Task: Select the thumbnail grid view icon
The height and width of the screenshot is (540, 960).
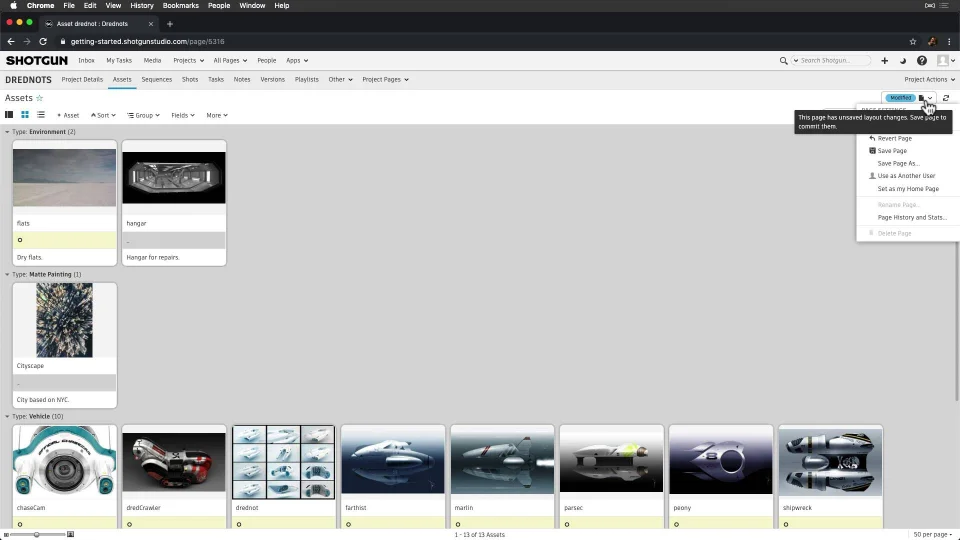Action: (25, 115)
